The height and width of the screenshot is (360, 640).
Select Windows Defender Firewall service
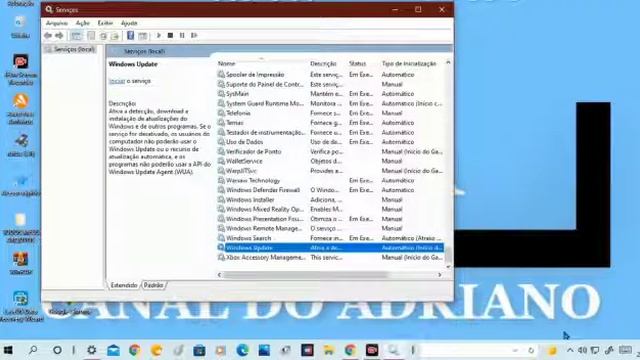point(331,190)
